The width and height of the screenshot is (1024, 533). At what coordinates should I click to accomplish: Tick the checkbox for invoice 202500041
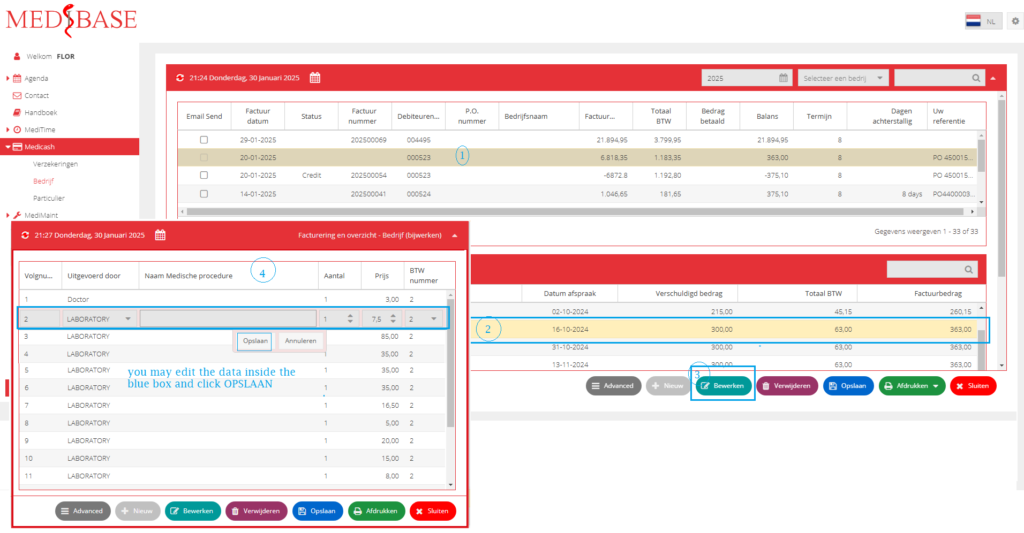click(204, 194)
